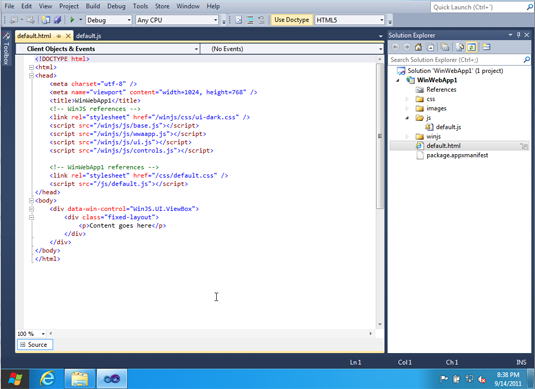The image size is (535, 389).
Task: Click the Source view button
Action: [35, 345]
